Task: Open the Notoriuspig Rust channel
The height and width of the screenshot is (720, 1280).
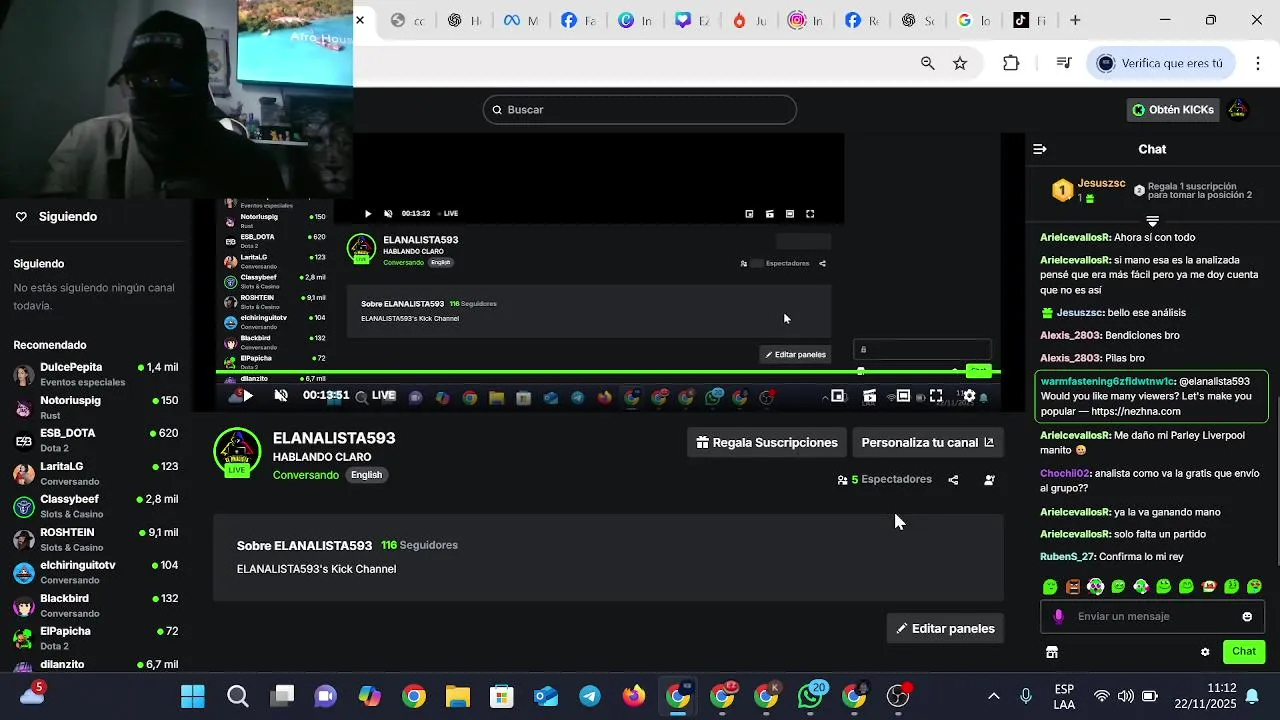Action: click(x=96, y=407)
